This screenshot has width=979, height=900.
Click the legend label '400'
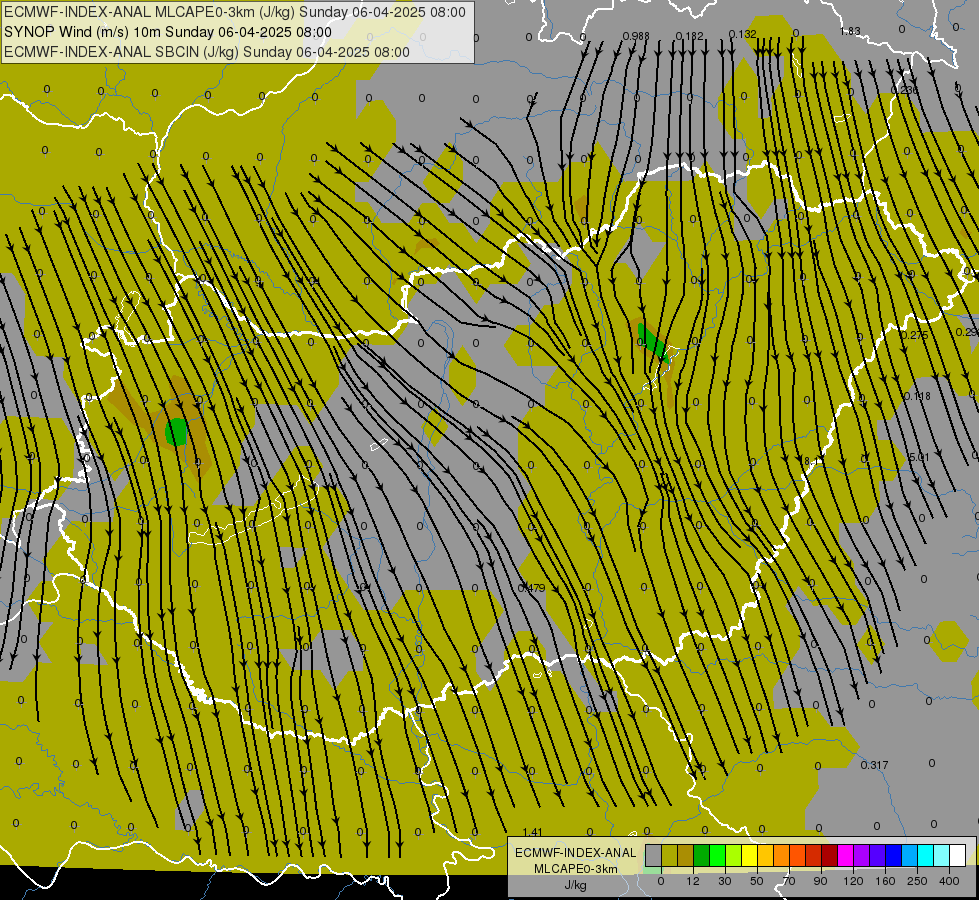[x=949, y=881]
